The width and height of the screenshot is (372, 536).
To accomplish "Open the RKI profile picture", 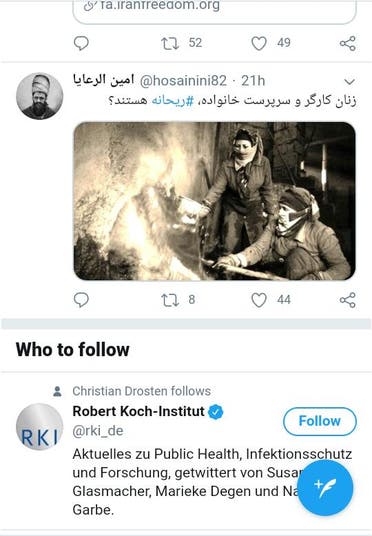I will [x=40, y=427].
